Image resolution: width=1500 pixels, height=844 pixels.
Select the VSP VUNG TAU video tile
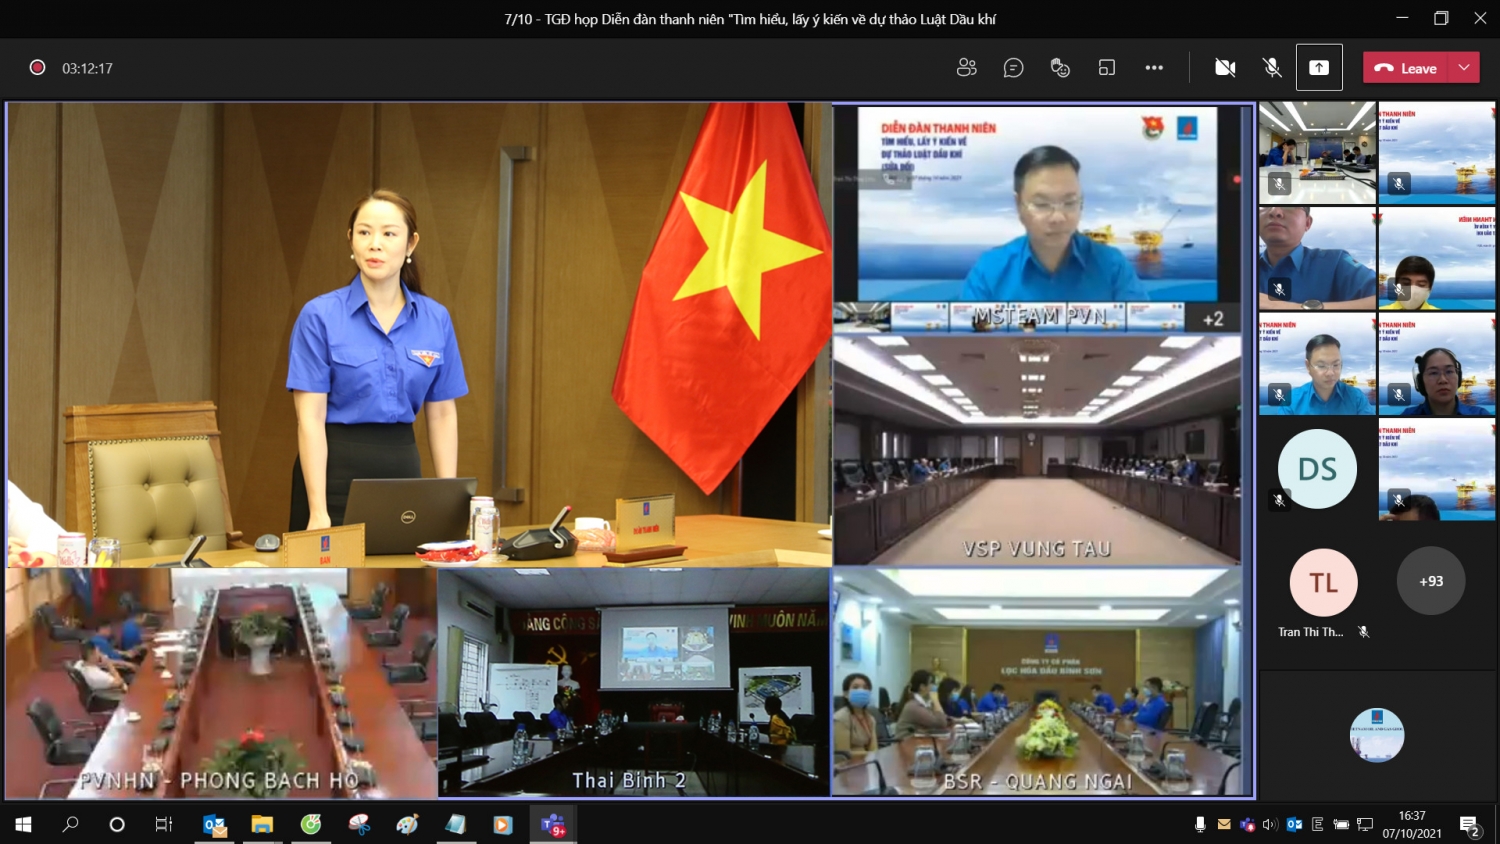1037,450
